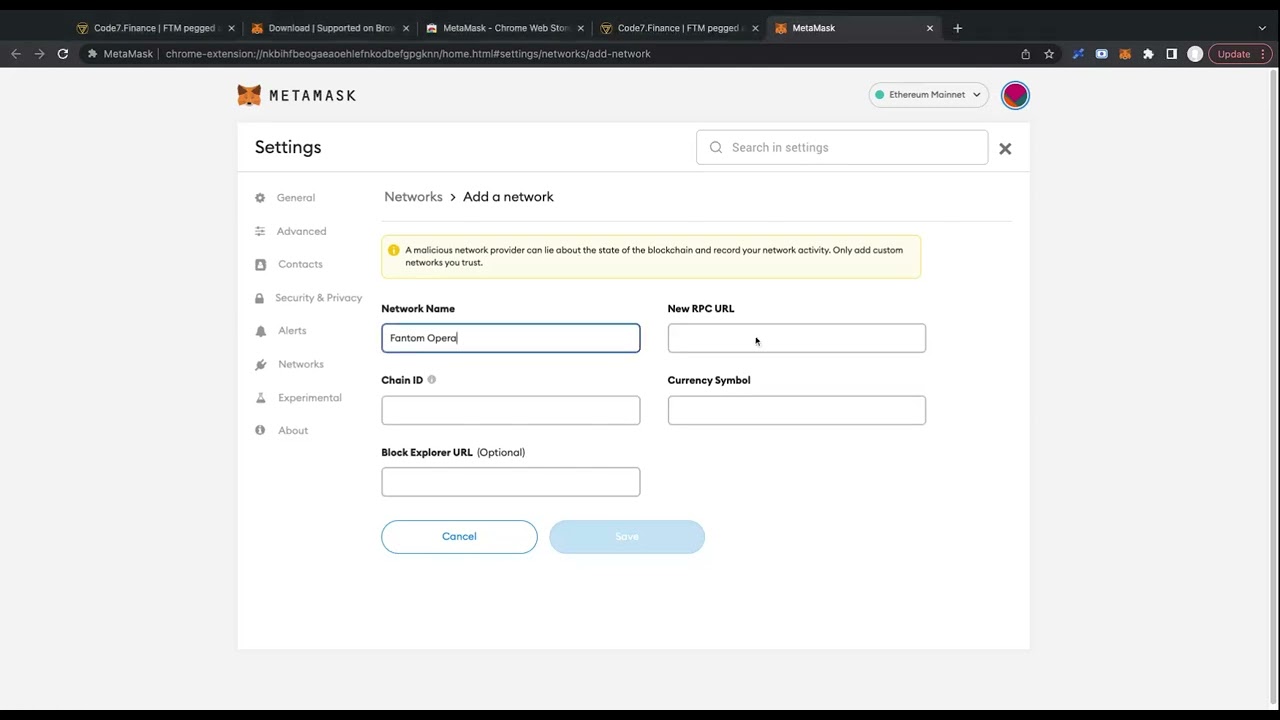Screen dimensions: 1280x720
Task: Click the share page icon in address bar
Action: point(1025,54)
